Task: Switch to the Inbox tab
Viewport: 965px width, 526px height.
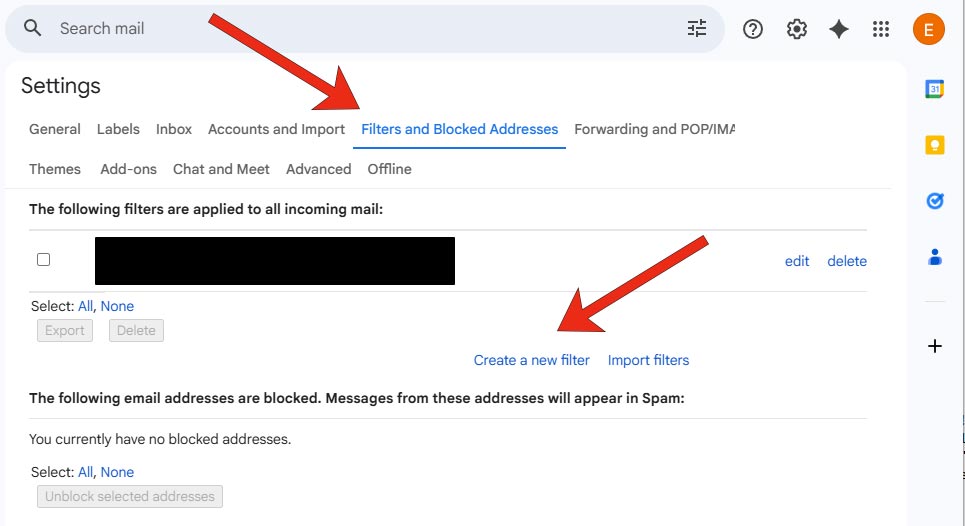Action: [x=174, y=129]
